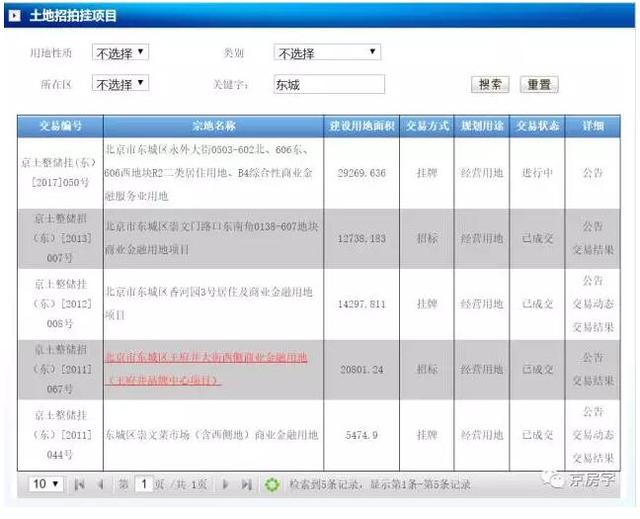Viewport: 640px width, 519px height.
Task: Open 交易结果 for the [2013]007号 row
Action: [x=593, y=249]
